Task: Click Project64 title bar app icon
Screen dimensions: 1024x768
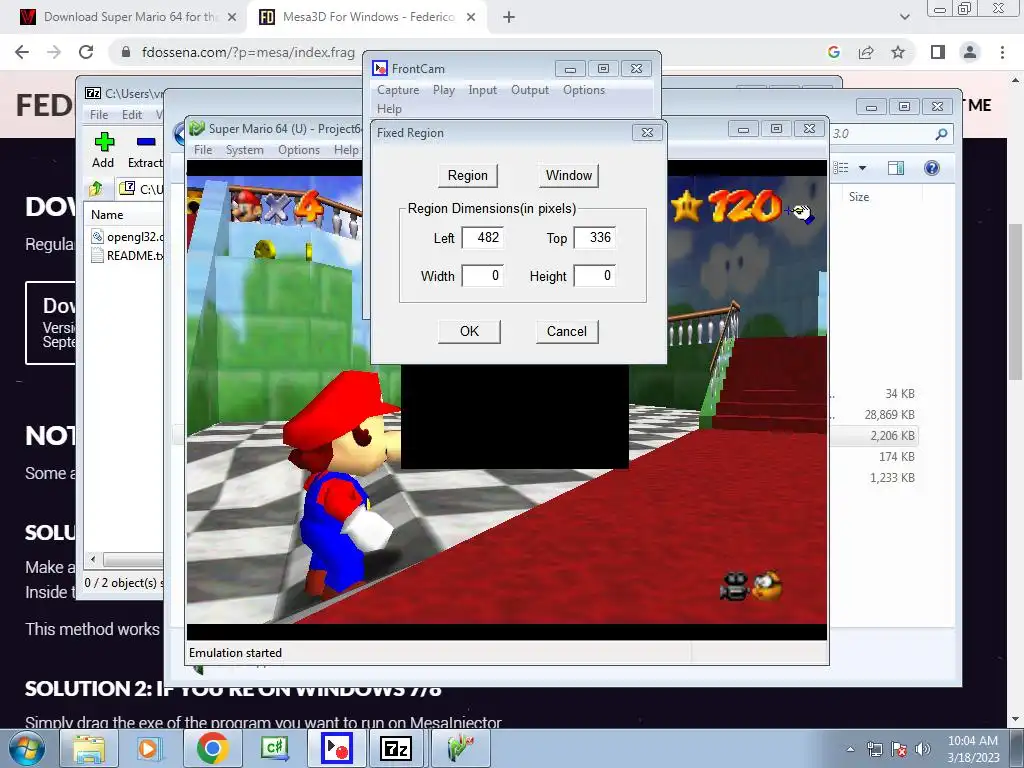Action: coord(197,129)
